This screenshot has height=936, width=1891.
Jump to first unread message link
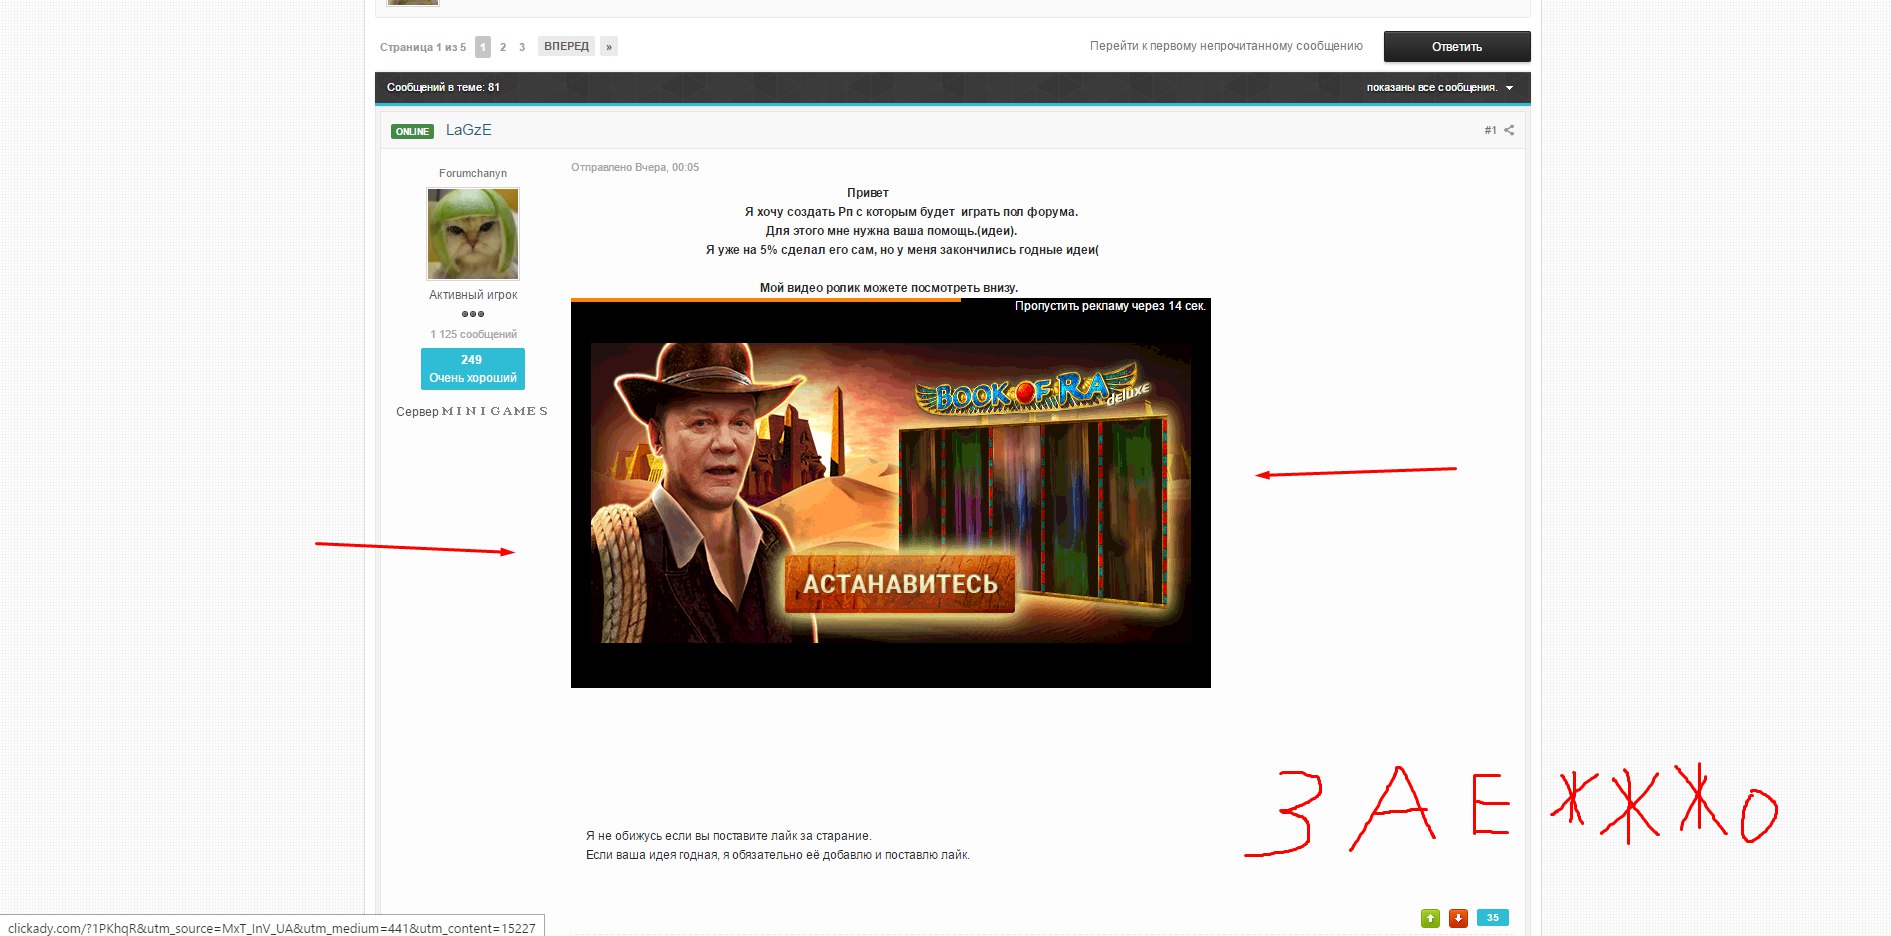(1226, 46)
